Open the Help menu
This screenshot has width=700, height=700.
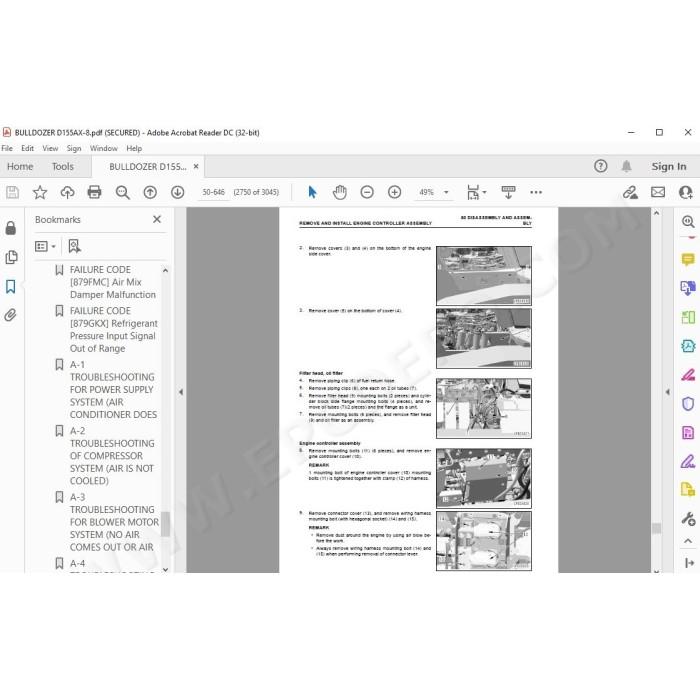point(134,148)
